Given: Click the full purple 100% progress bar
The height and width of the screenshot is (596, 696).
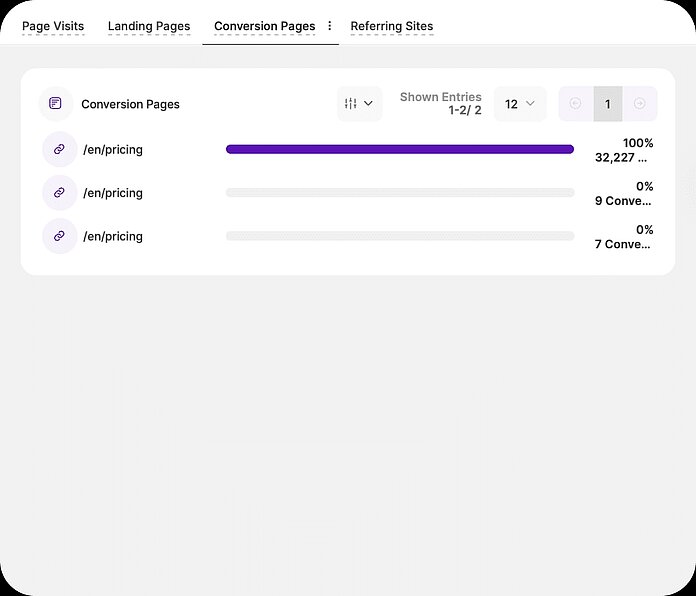Looking at the screenshot, I should pos(400,150).
